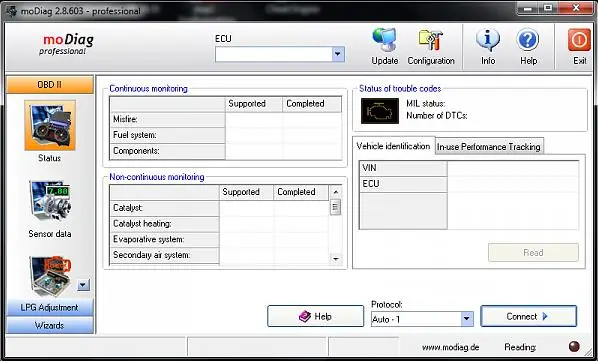This screenshot has height=361, width=598.
Task: Open the Wizards section
Action: [50, 326]
